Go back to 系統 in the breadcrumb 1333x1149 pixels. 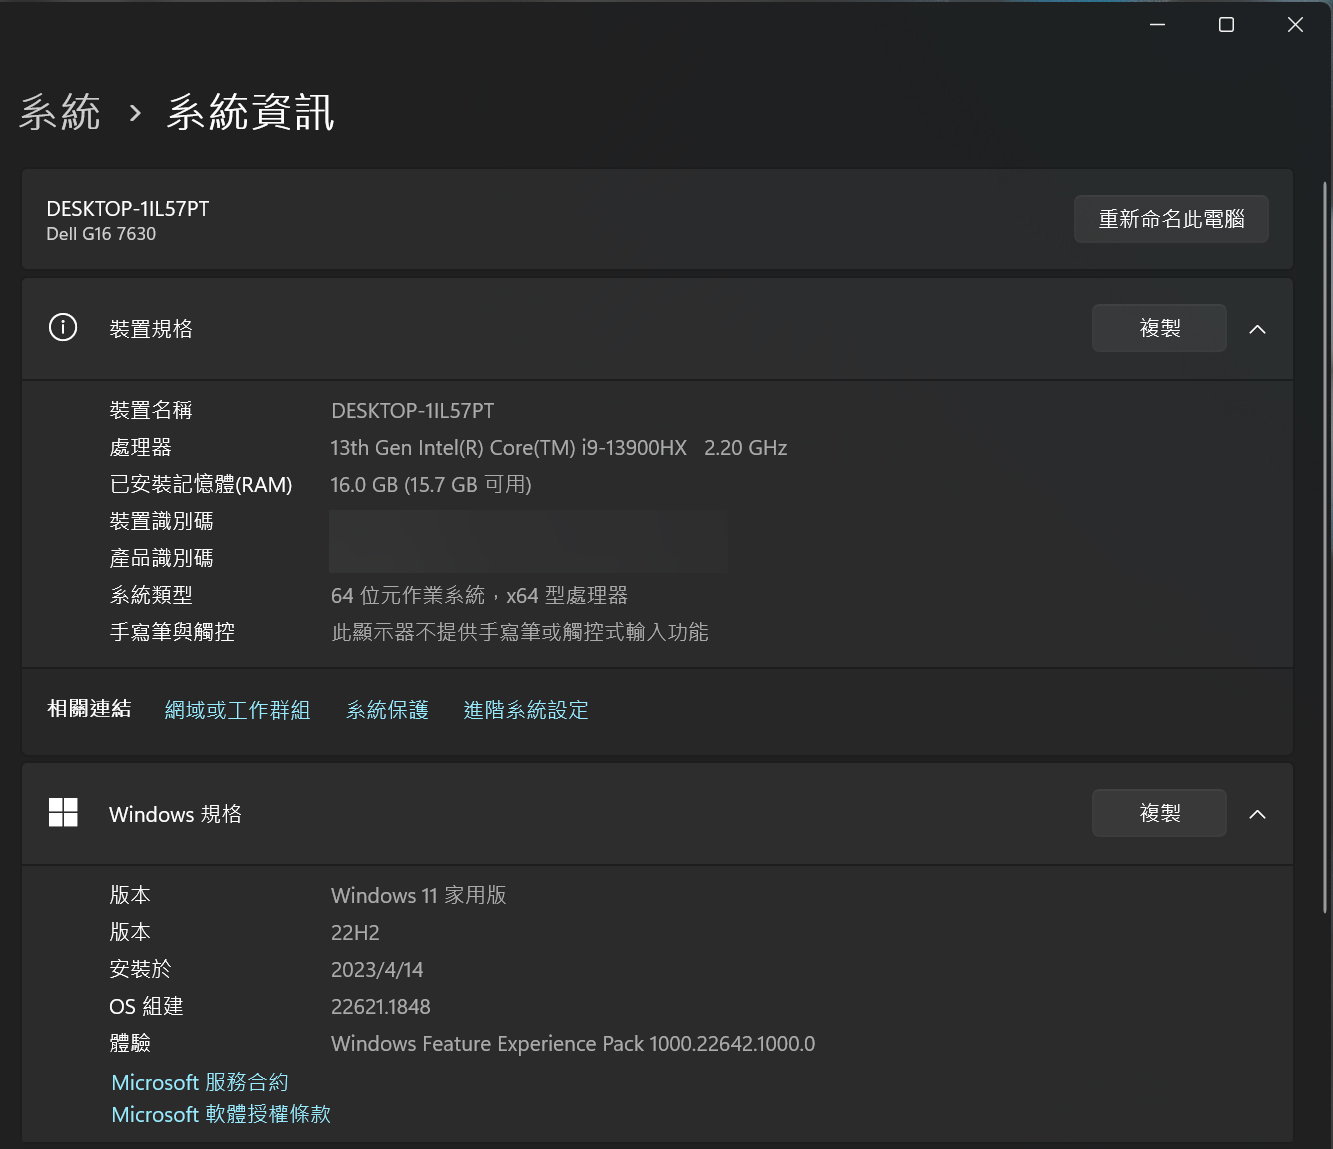(x=60, y=112)
